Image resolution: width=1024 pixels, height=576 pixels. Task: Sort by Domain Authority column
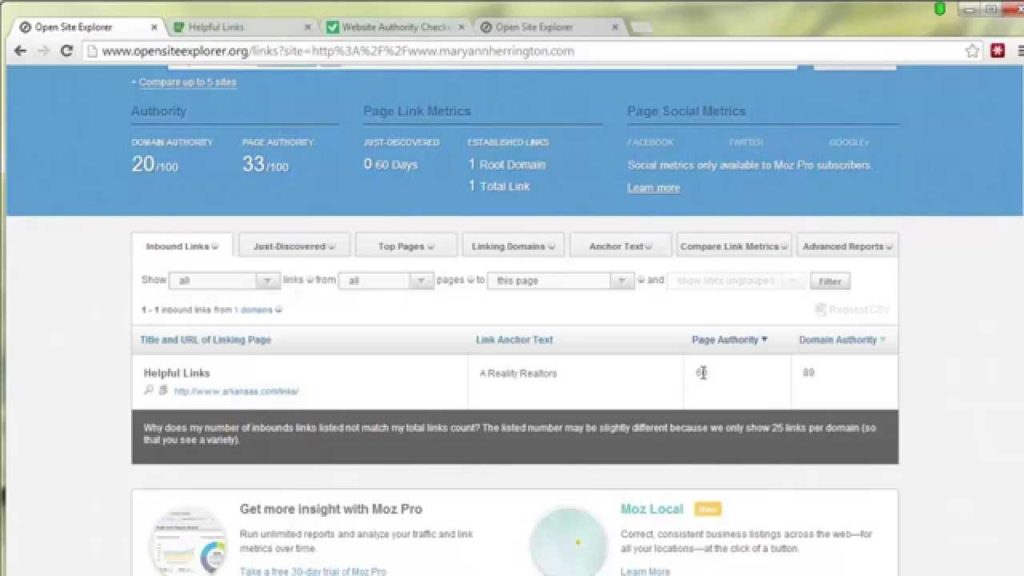click(842, 340)
